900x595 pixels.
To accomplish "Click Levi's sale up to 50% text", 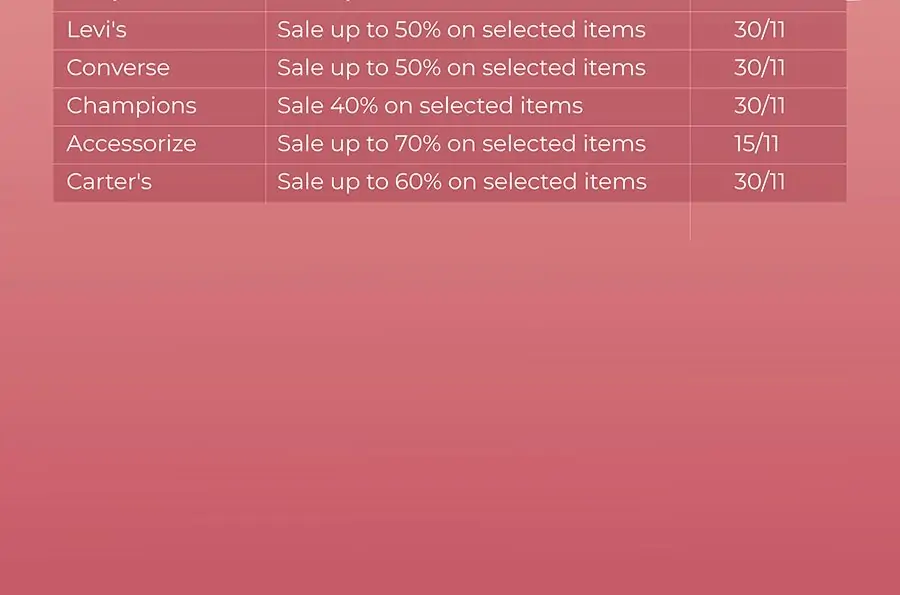I will [x=461, y=30].
